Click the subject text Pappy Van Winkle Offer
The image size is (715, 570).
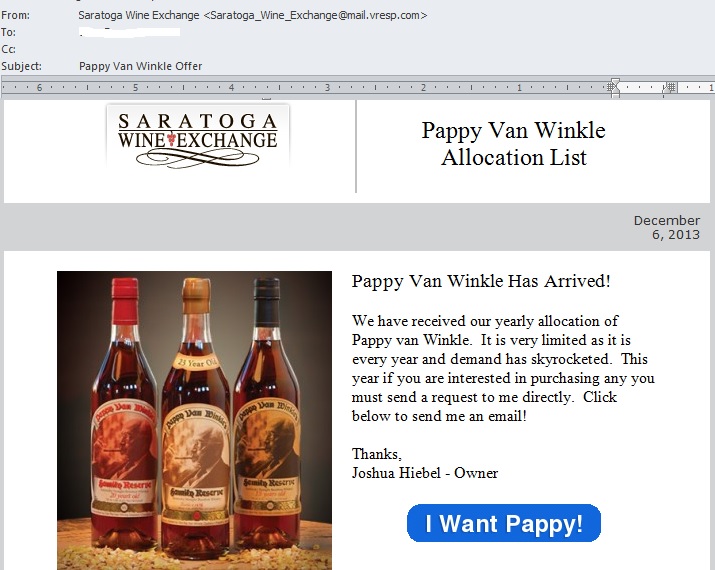pyautogui.click(x=140, y=66)
